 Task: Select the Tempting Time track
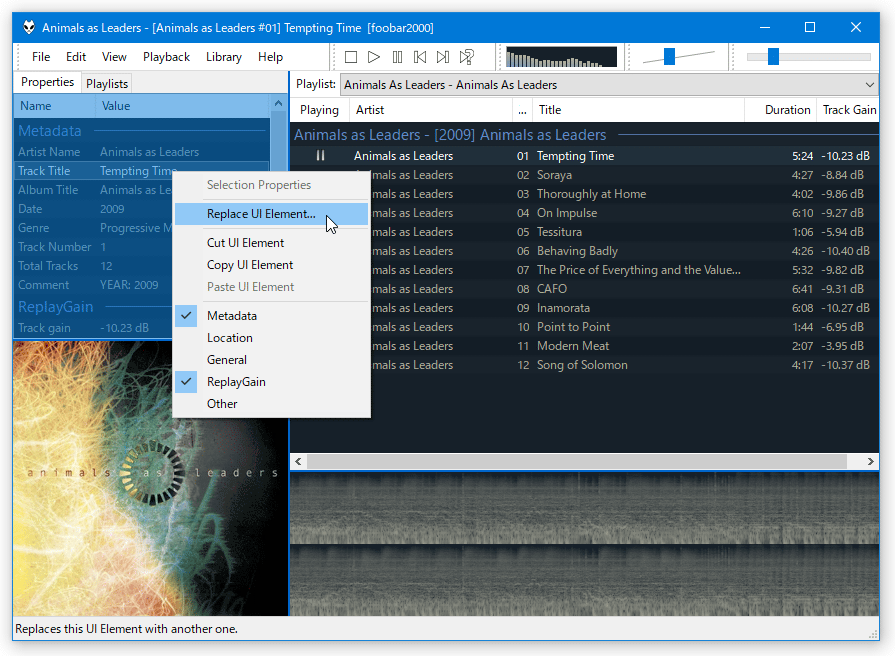[x=584, y=156]
